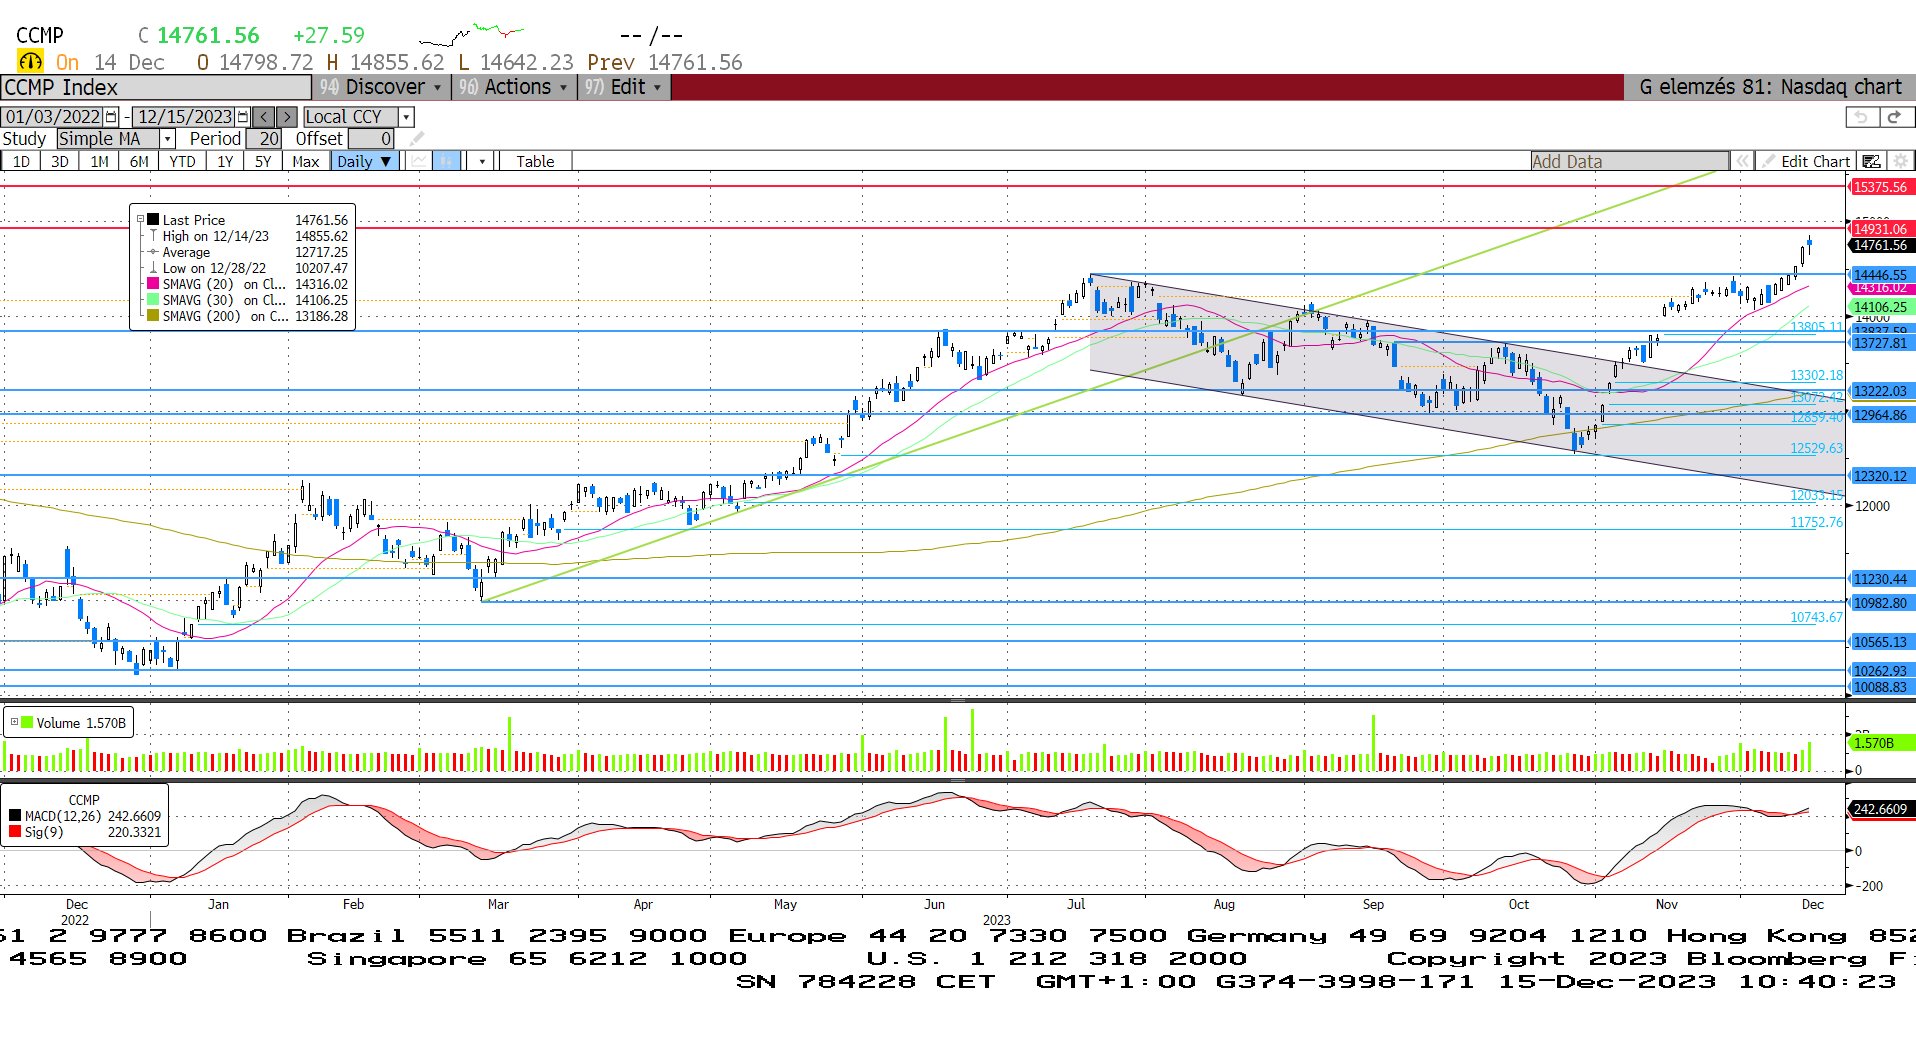1916x1037 pixels.
Task: Click Volume green legend swatch
Action: point(27,722)
